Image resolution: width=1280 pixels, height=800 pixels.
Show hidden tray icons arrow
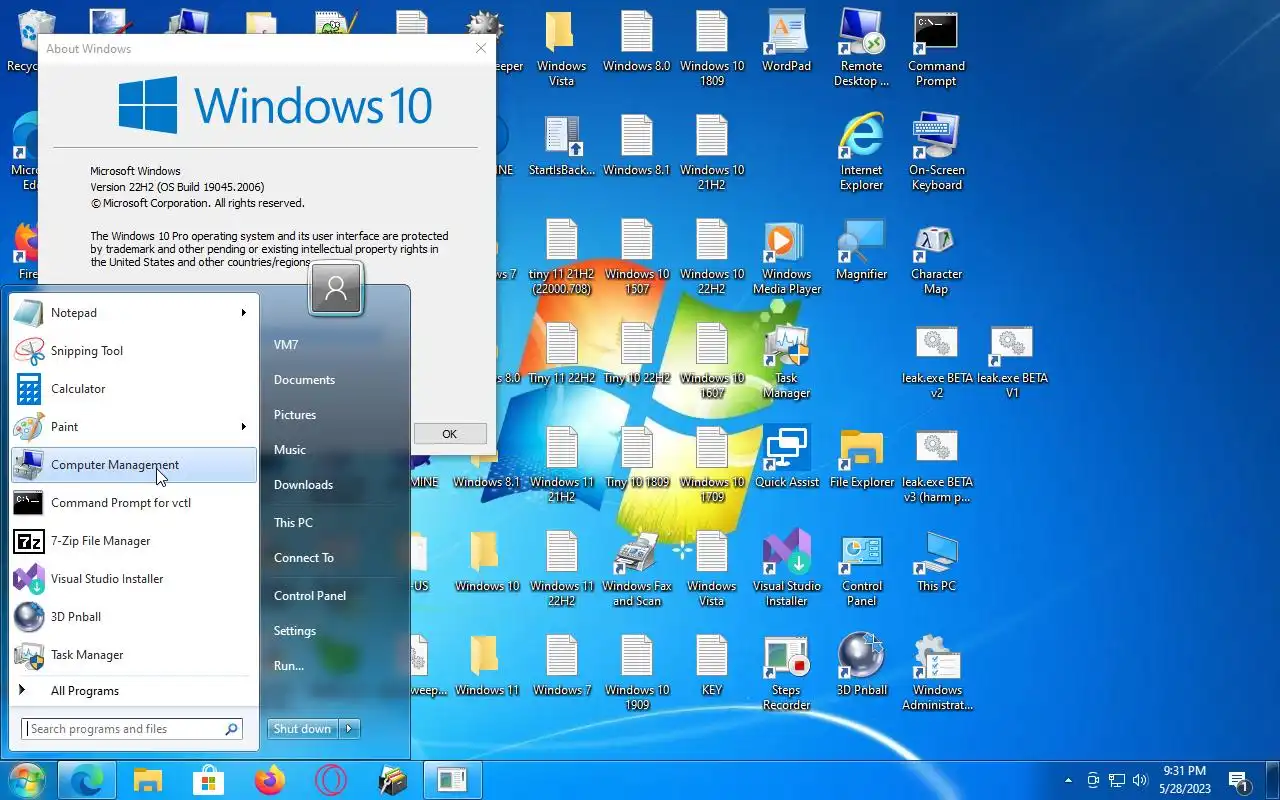(x=1068, y=780)
